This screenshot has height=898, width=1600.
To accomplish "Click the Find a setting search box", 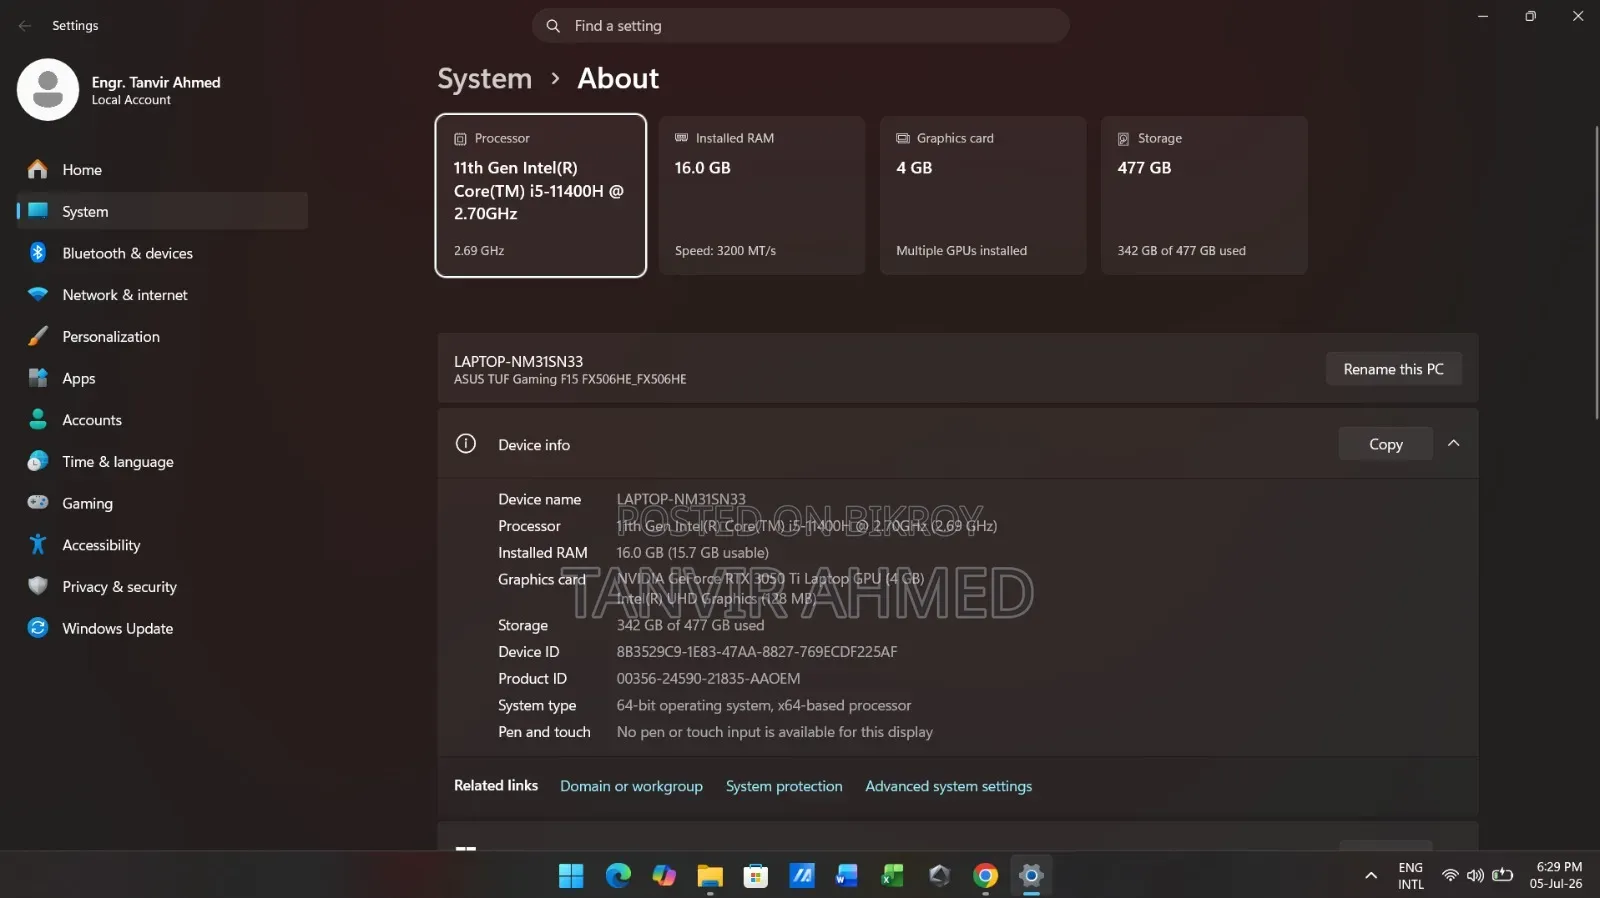I will pos(801,26).
